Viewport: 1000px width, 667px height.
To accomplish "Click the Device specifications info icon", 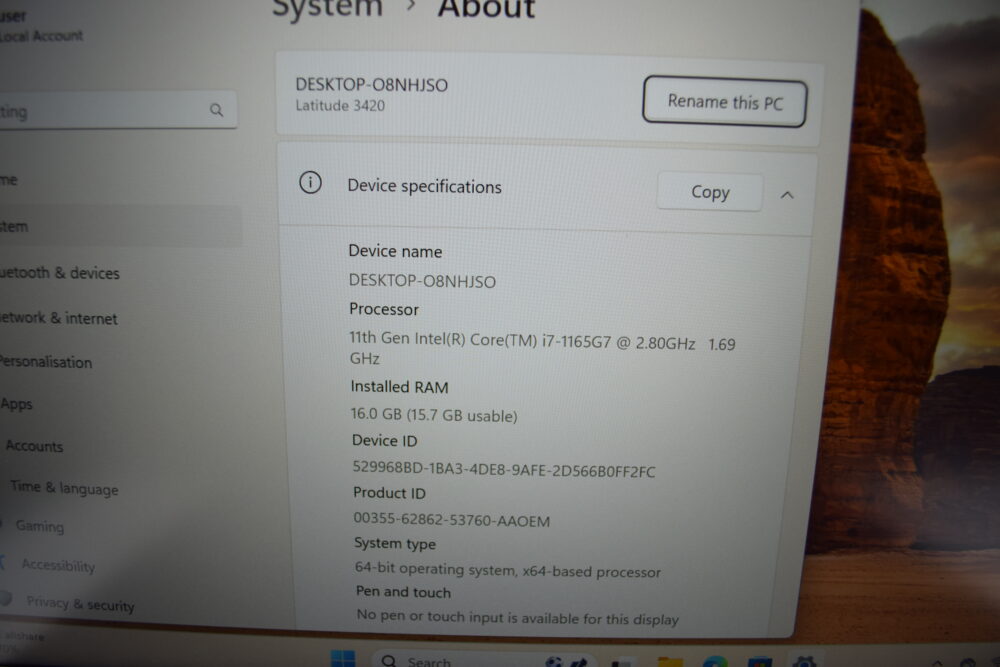I will [311, 183].
